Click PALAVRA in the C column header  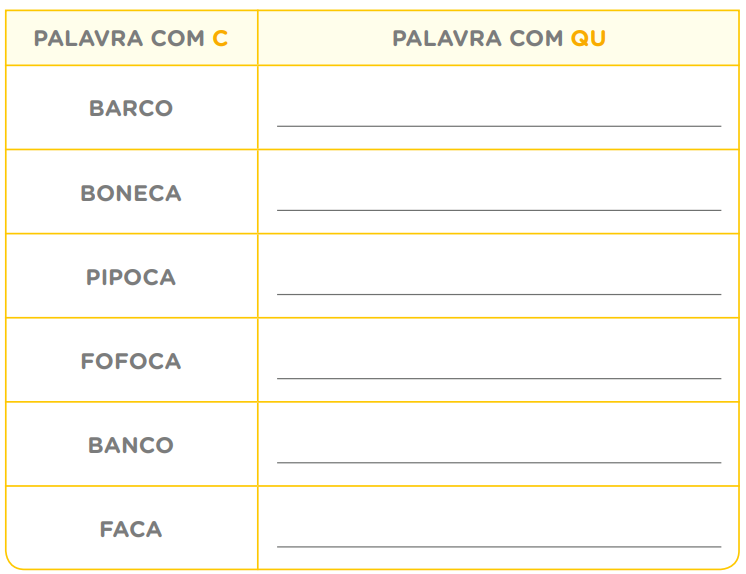click(88, 39)
